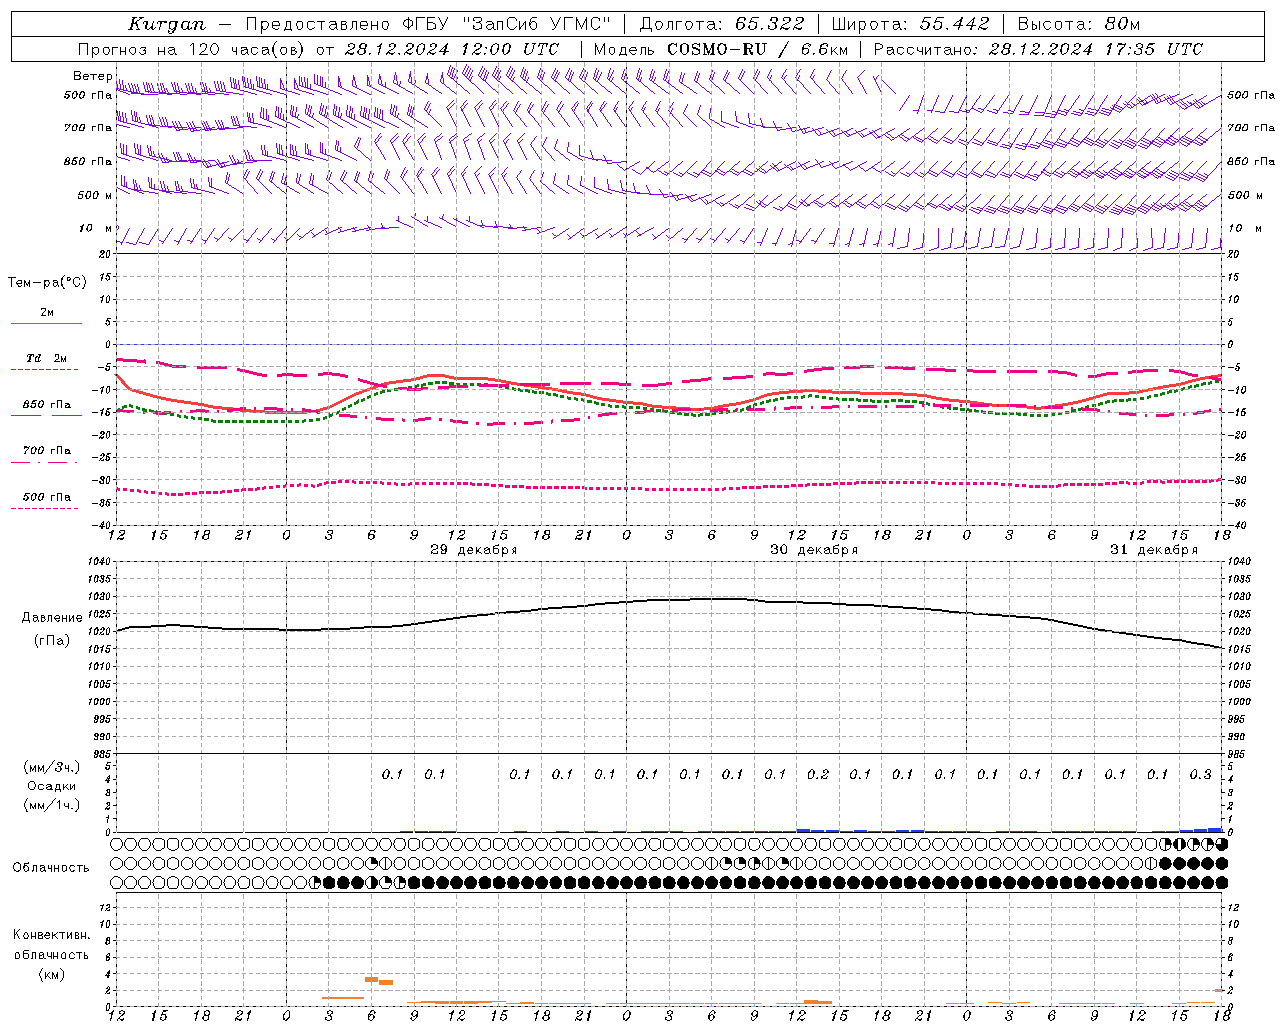Click the "(мм/3ч.)" precipitation unit label
The width and height of the screenshot is (1280, 1024).
[51, 767]
